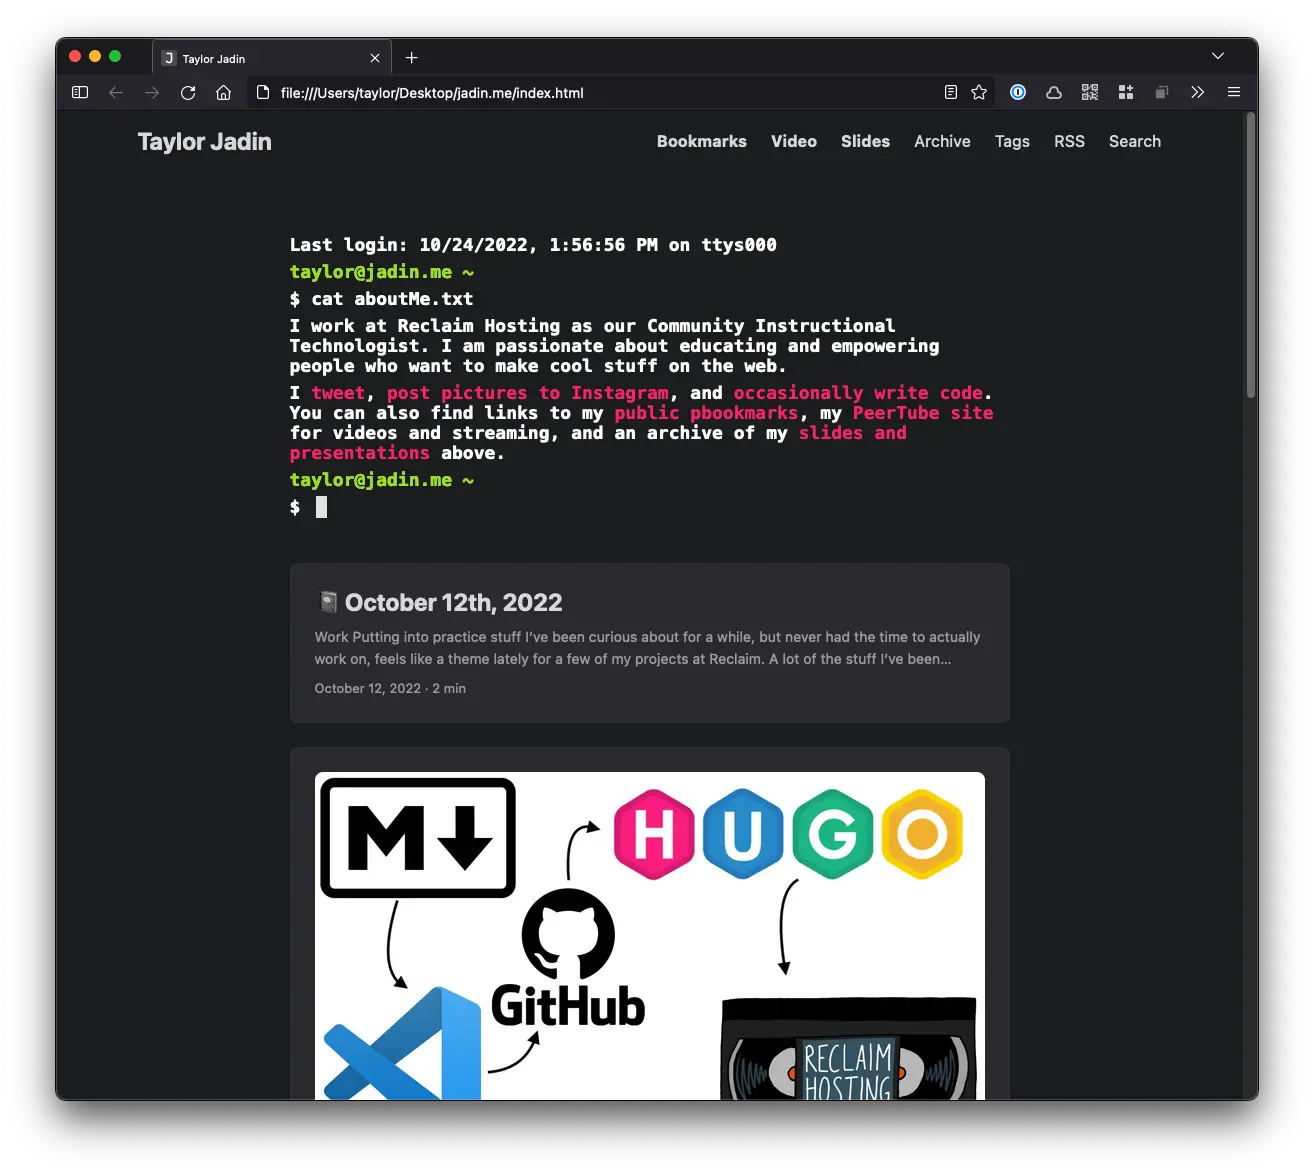Viewport: 1314px width, 1174px height.
Task: Click the HUGO logo in diagram
Action: [x=789, y=834]
